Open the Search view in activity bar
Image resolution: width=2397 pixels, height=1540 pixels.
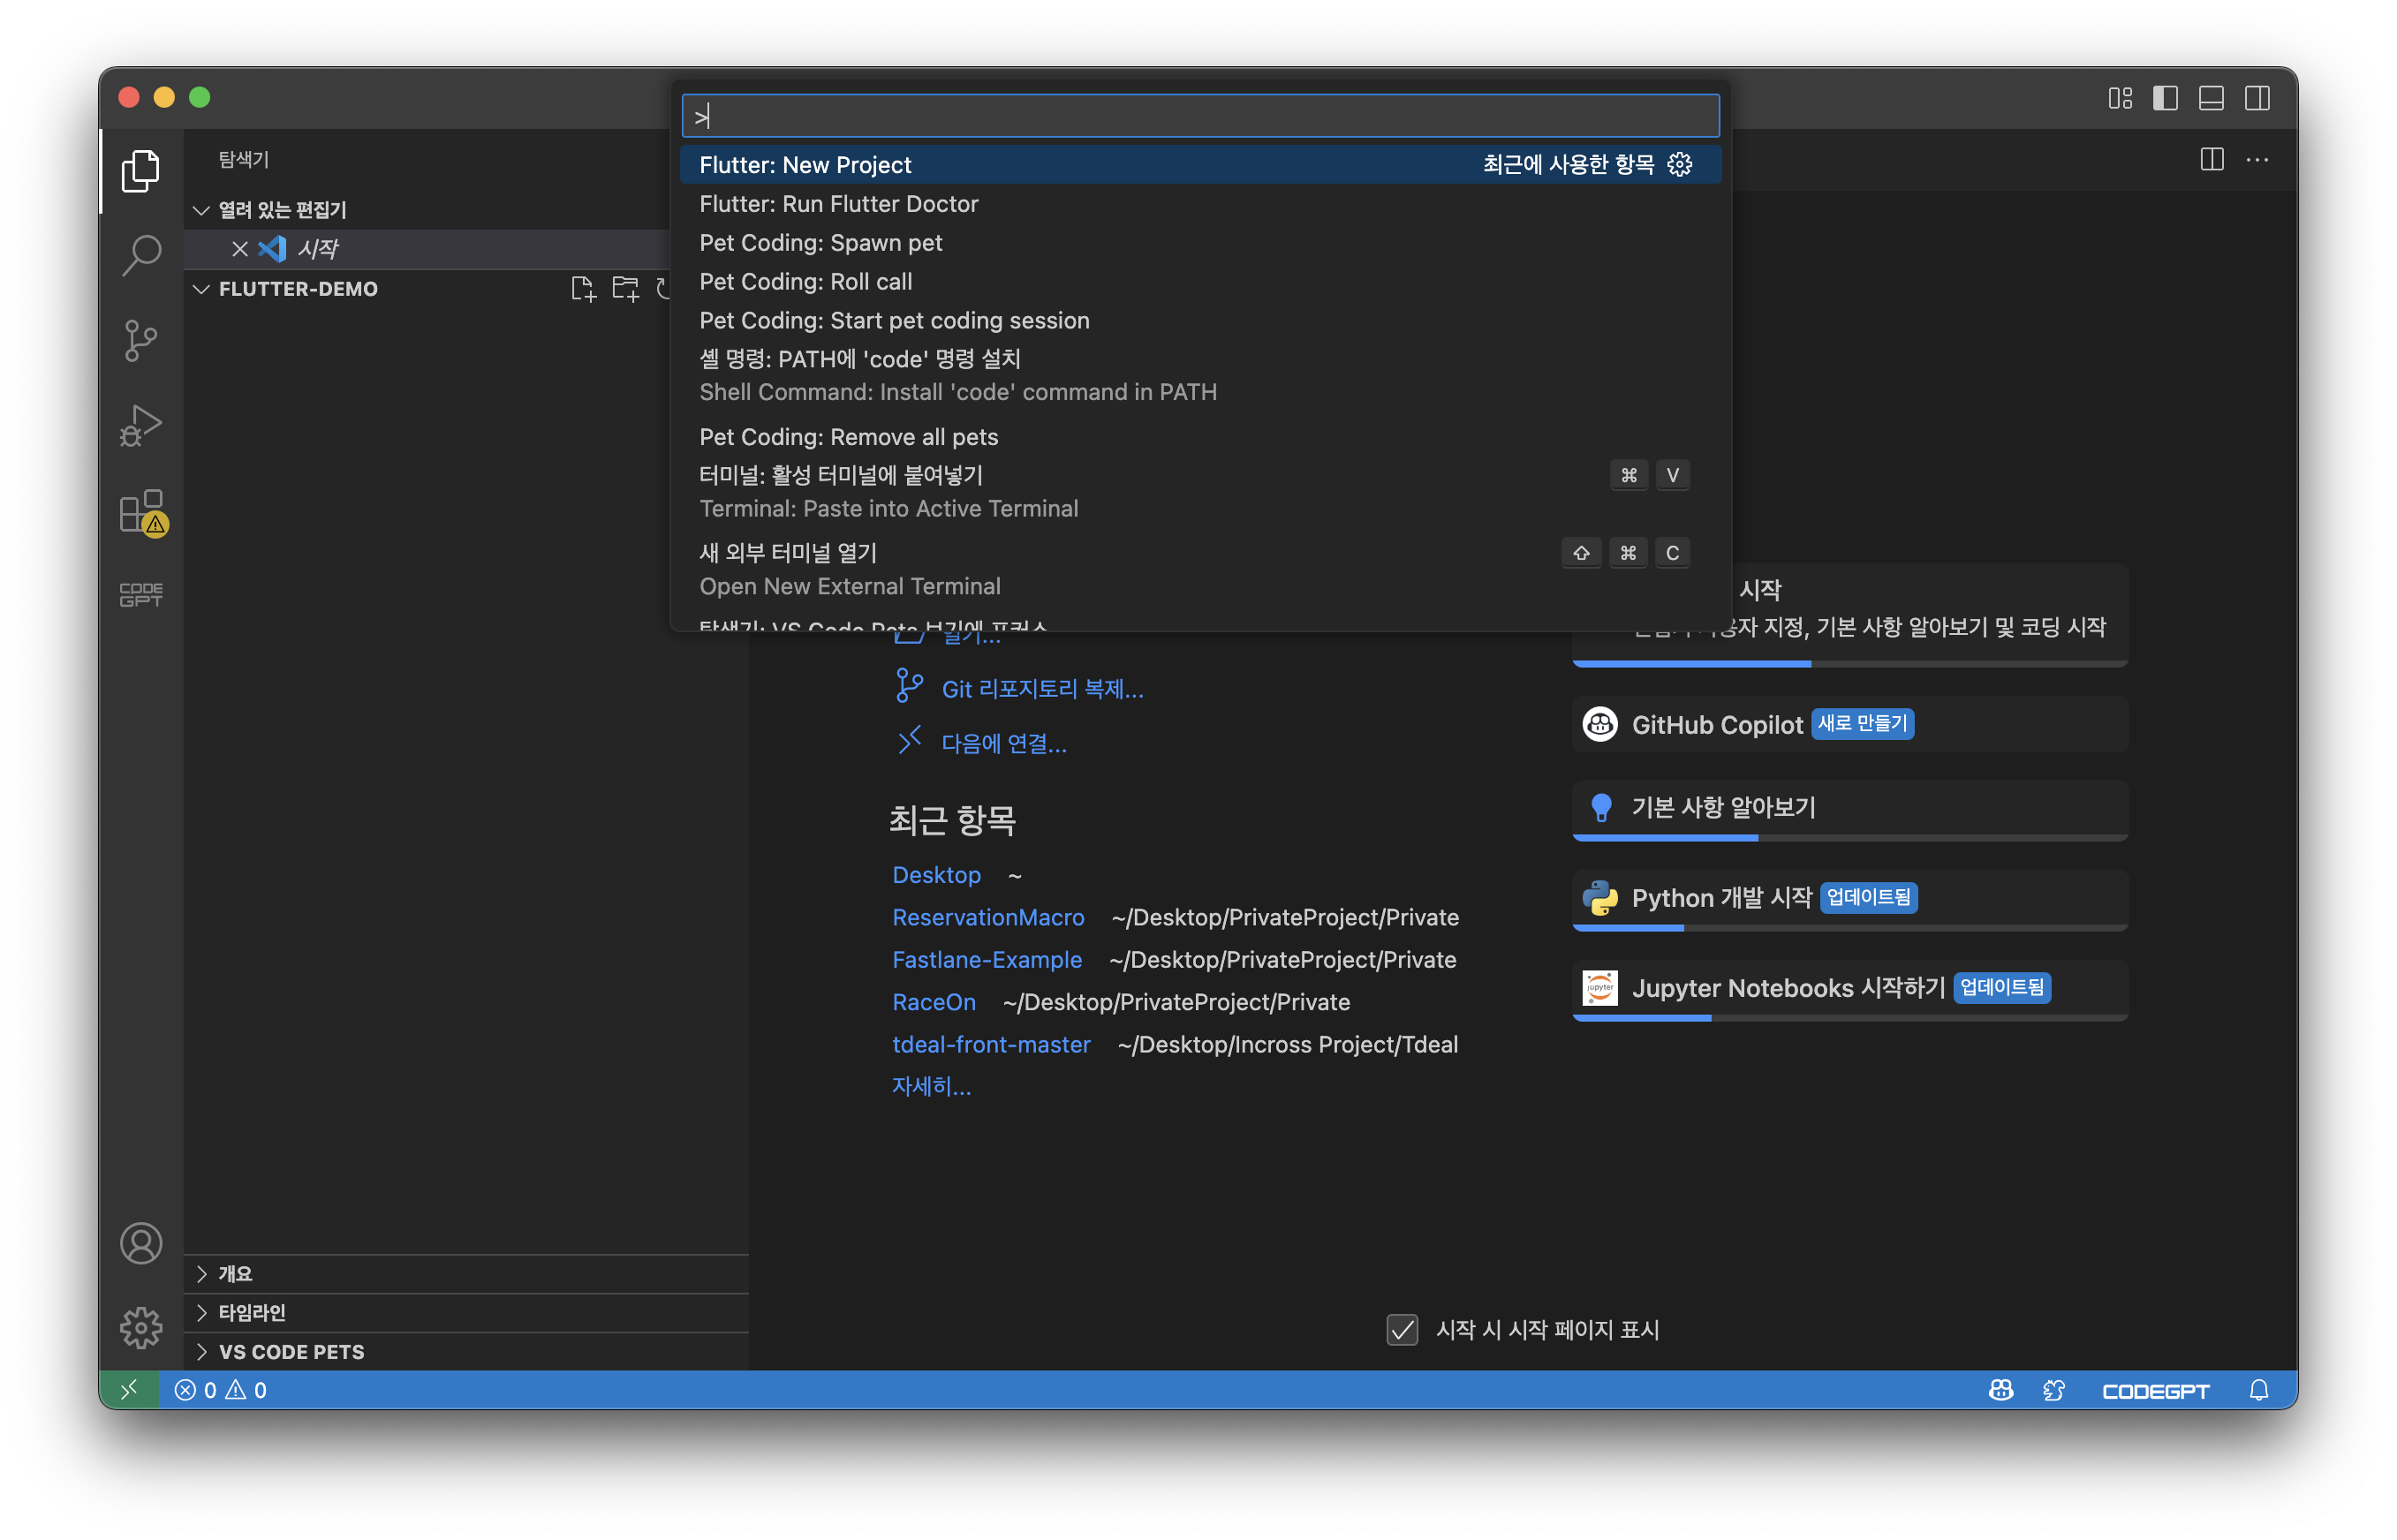point(141,255)
